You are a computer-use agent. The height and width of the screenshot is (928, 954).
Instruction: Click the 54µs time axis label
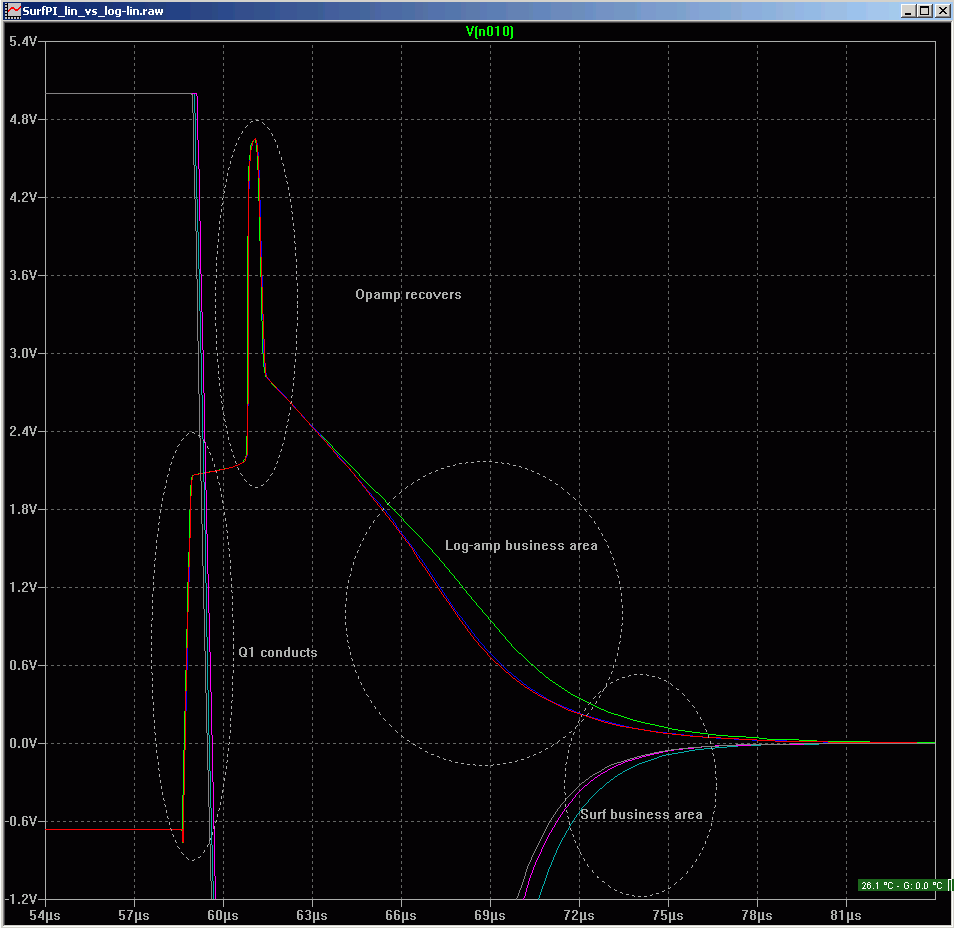tap(45, 915)
